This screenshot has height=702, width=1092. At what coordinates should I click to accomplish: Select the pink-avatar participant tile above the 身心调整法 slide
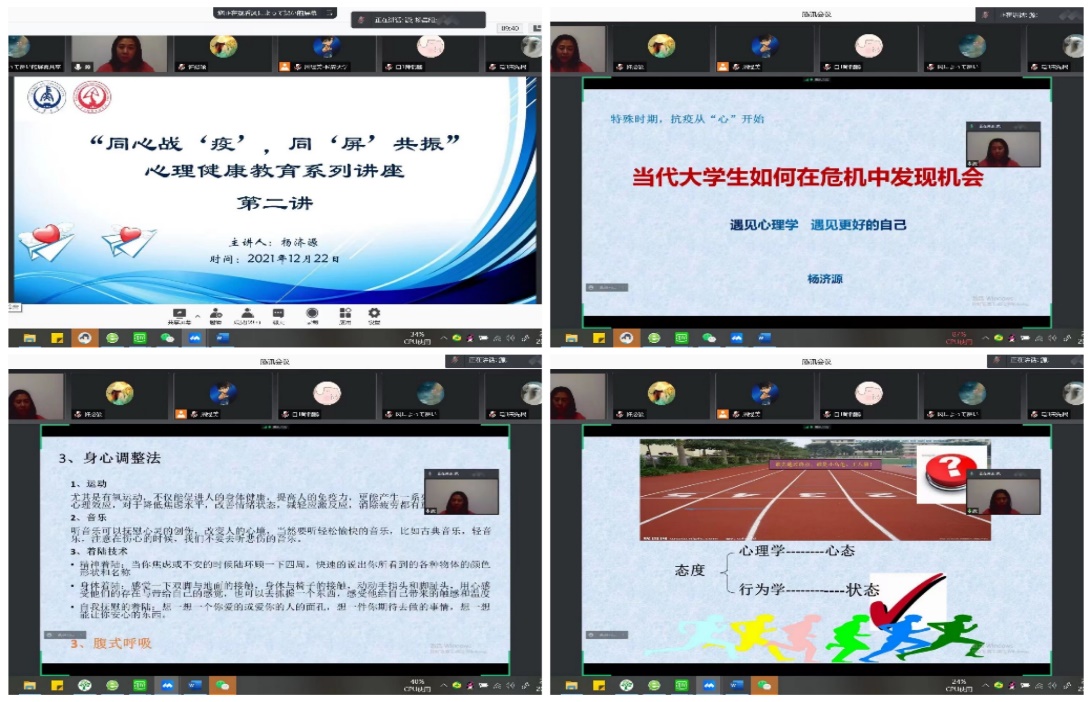(x=326, y=396)
